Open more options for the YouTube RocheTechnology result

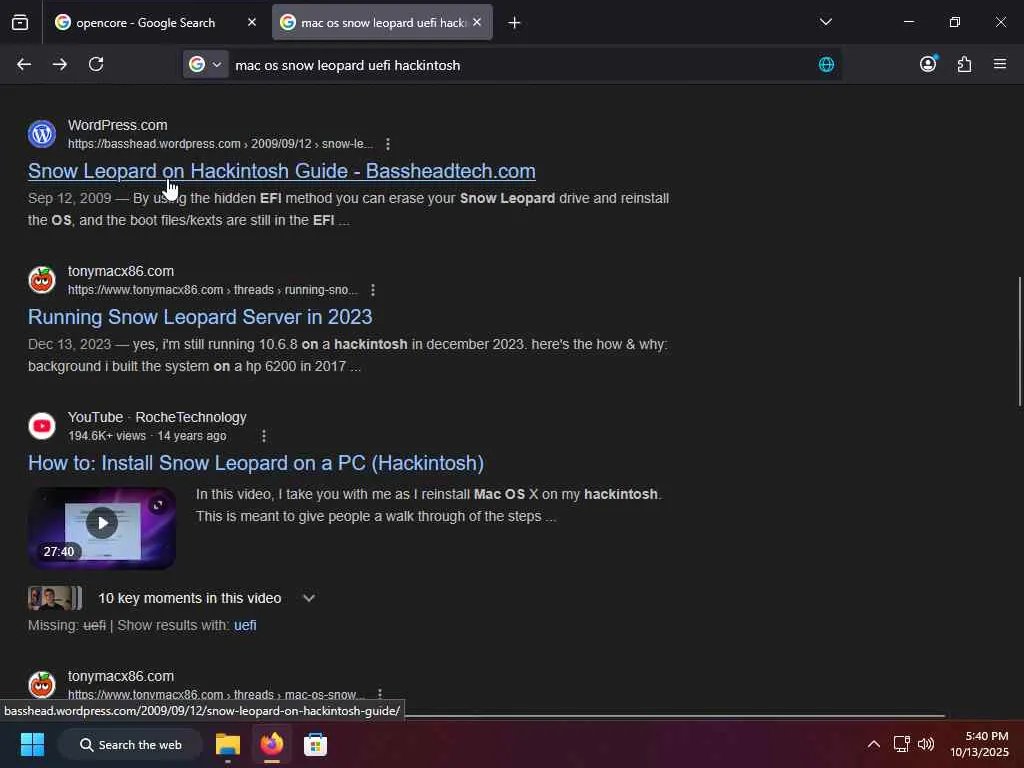click(x=264, y=436)
